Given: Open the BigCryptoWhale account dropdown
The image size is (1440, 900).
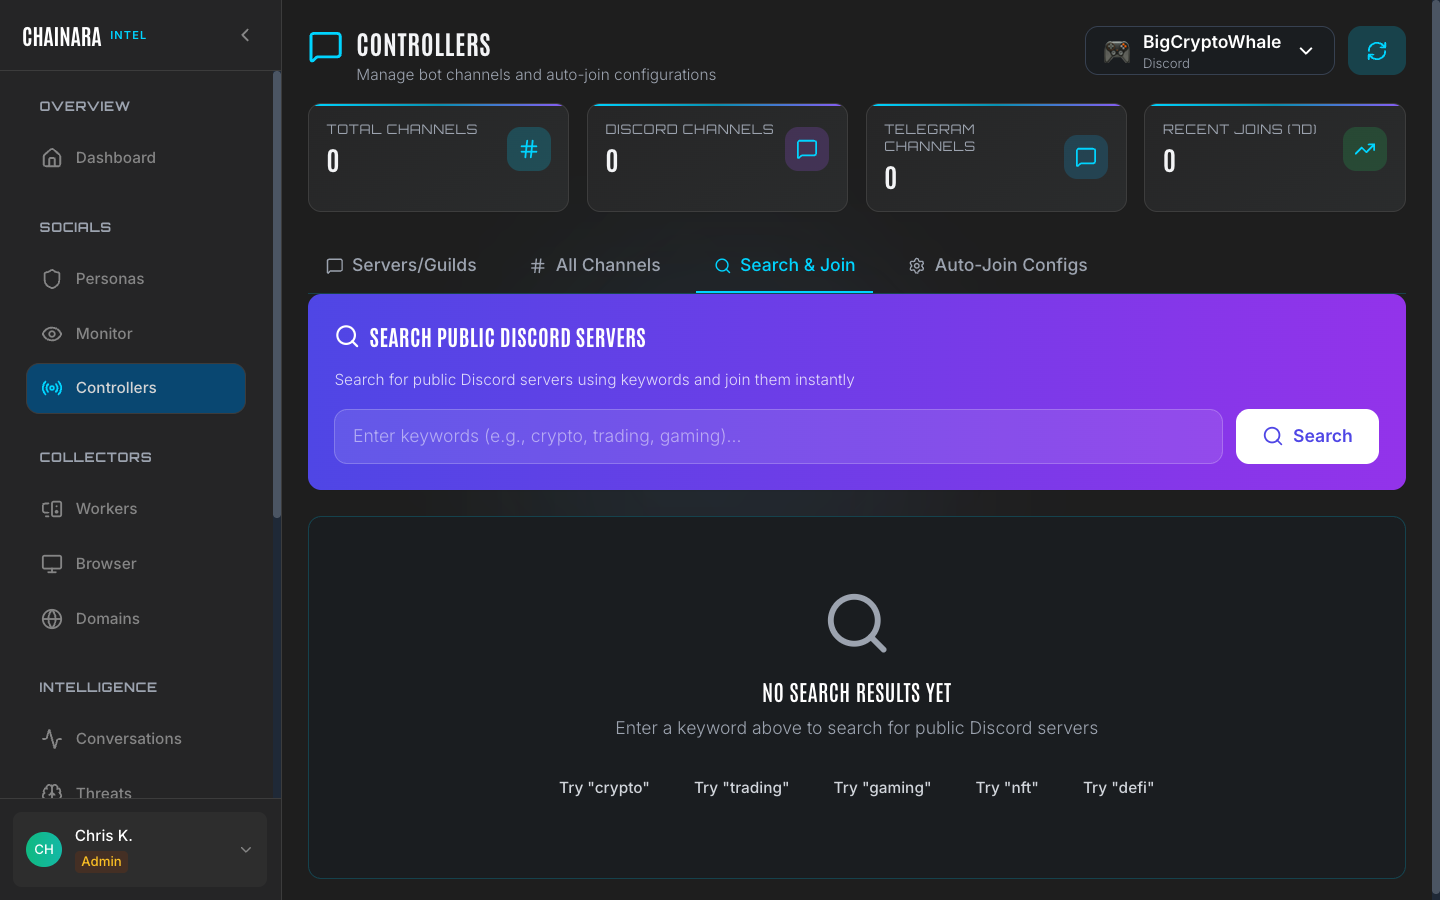Looking at the screenshot, I should [1210, 51].
